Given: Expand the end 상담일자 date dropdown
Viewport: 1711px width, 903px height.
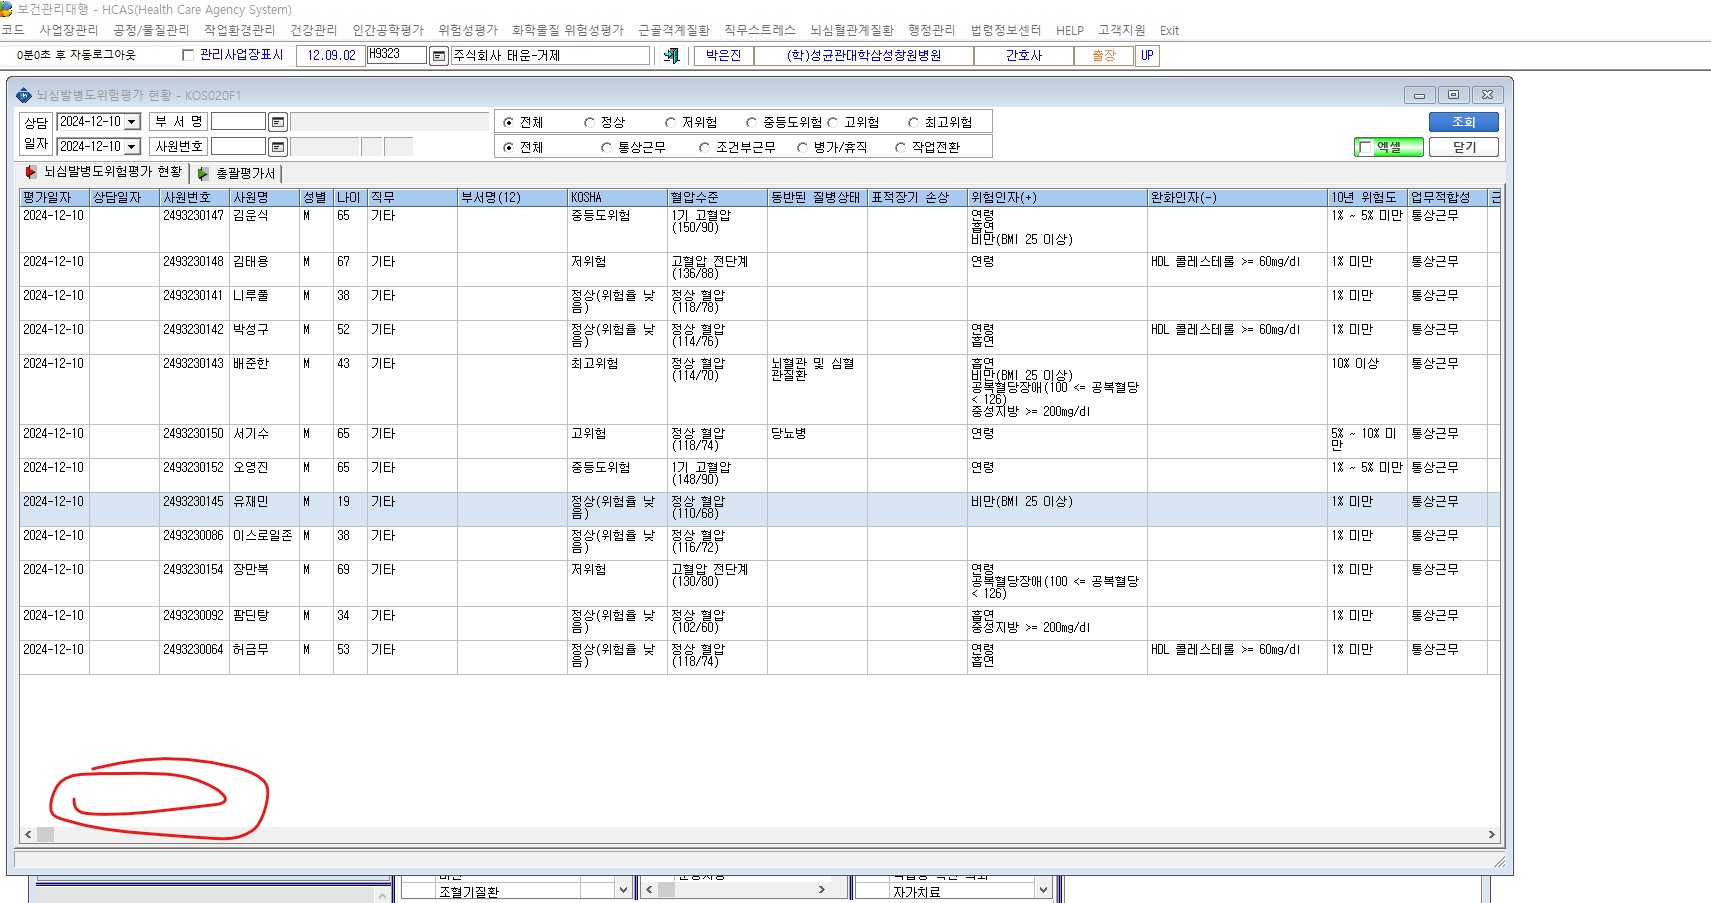Looking at the screenshot, I should point(131,147).
